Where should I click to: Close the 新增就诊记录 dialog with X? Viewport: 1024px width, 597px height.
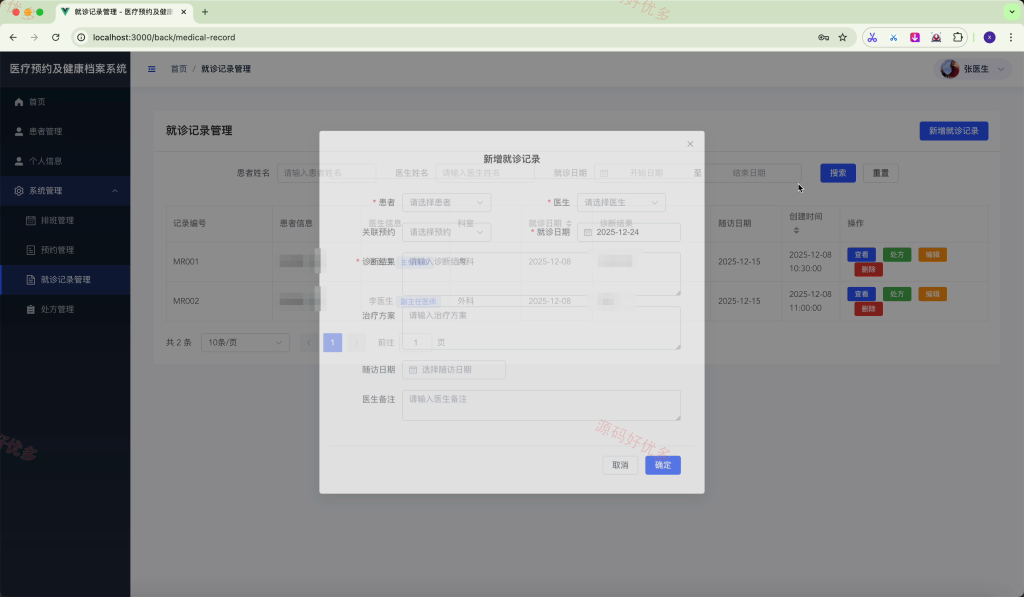690,144
